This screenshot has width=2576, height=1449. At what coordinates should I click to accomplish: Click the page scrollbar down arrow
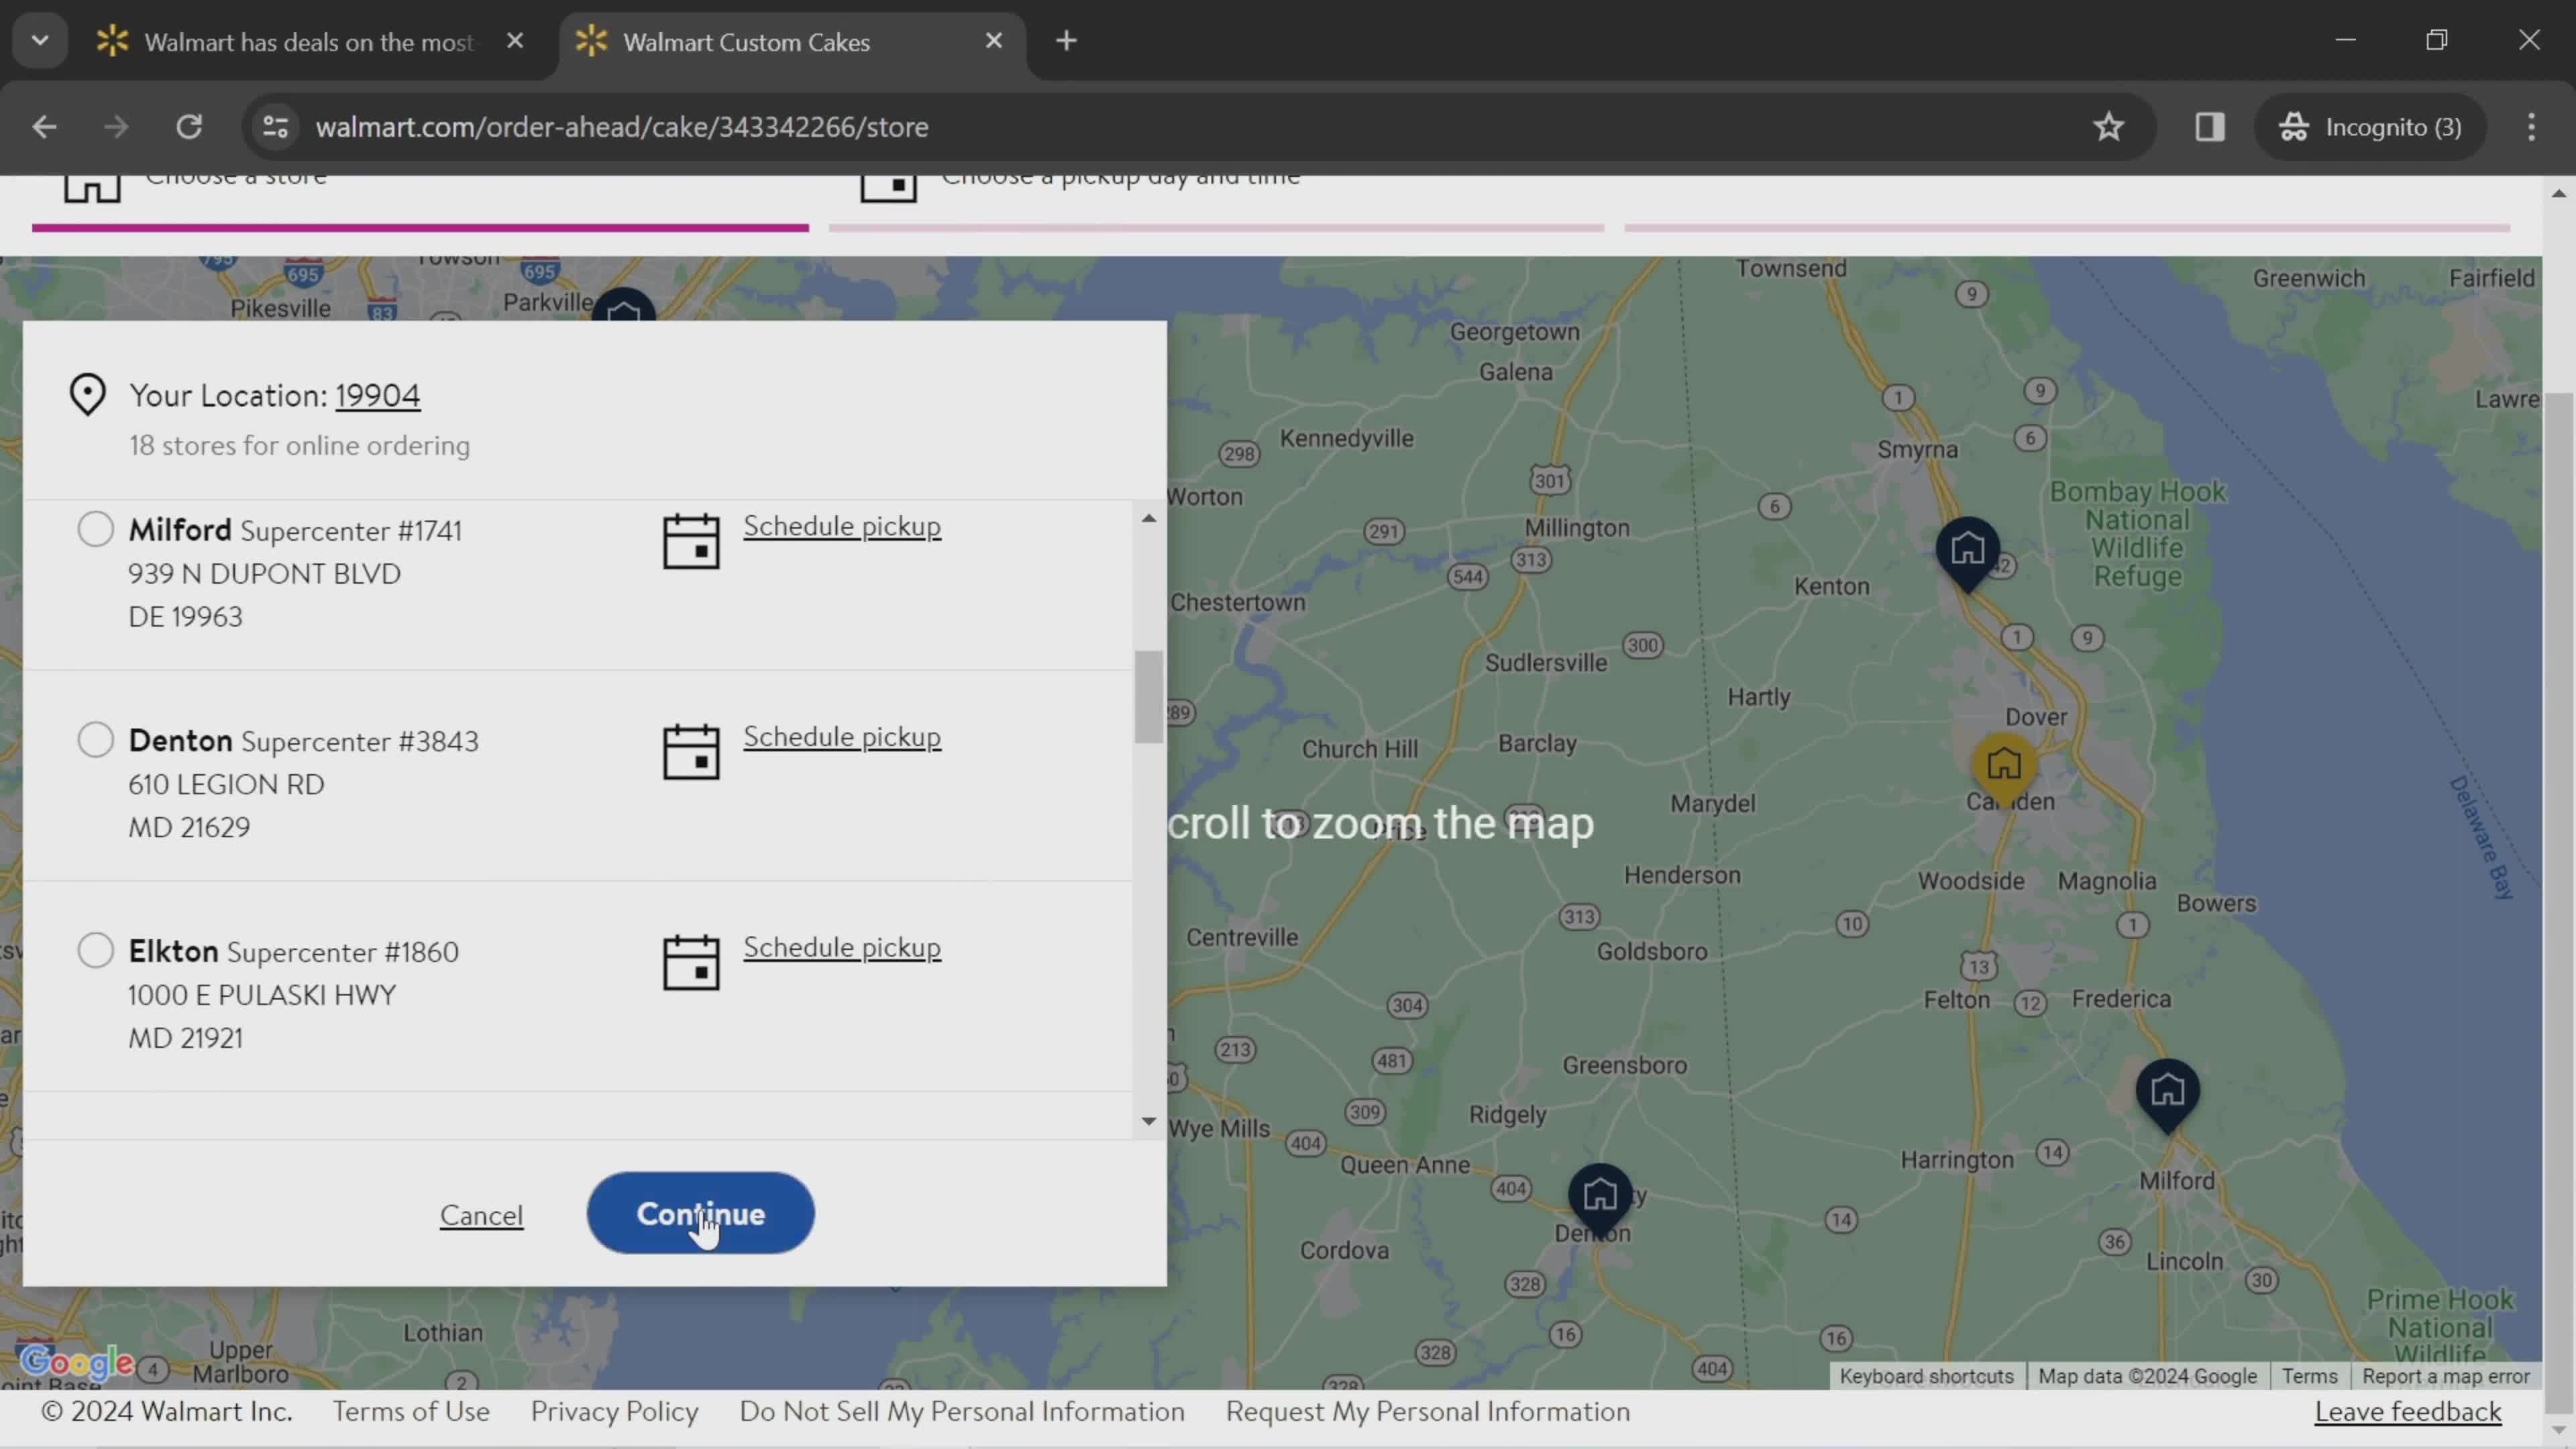tap(2559, 1431)
